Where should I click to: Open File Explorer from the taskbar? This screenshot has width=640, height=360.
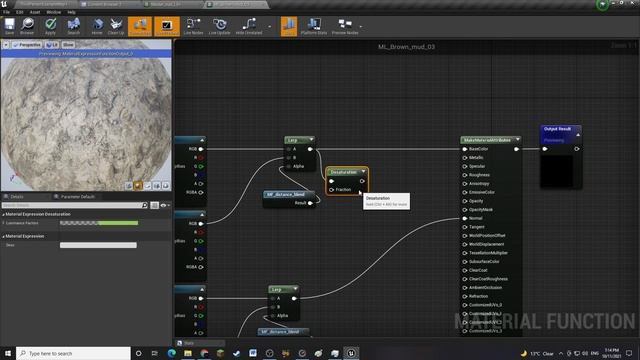[x=188, y=353]
